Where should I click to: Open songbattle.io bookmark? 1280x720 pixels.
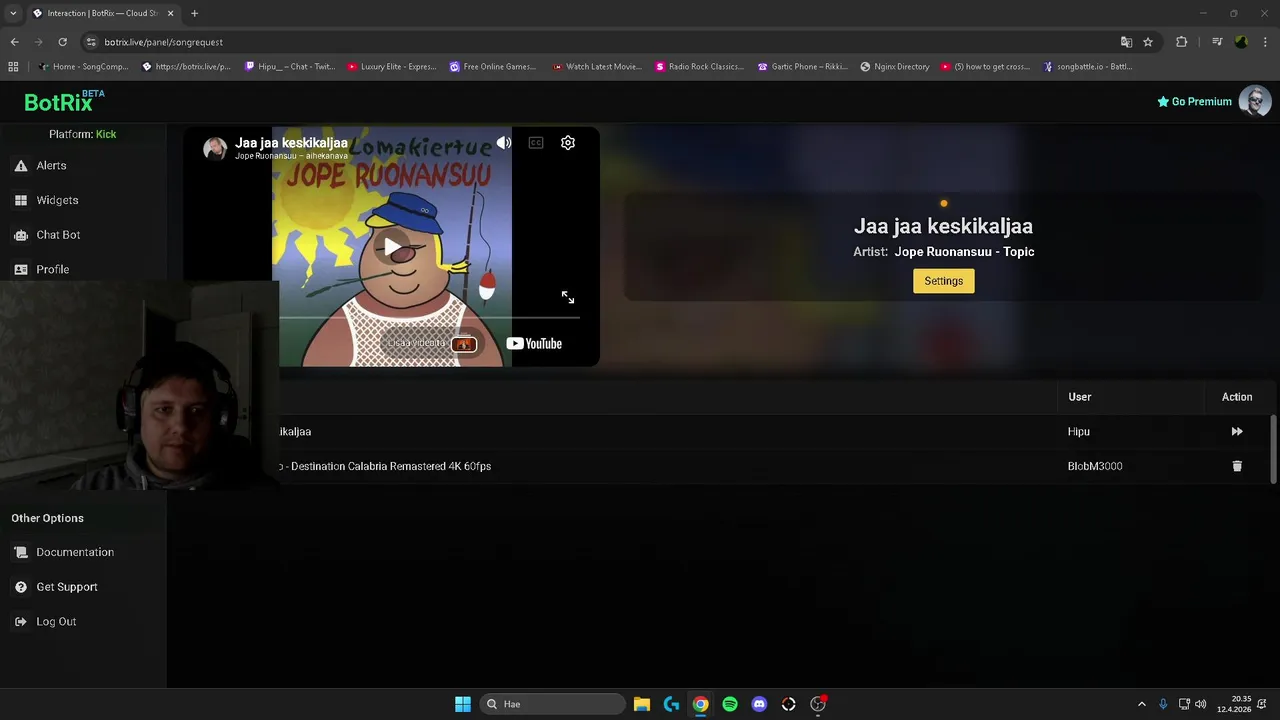click(1088, 67)
